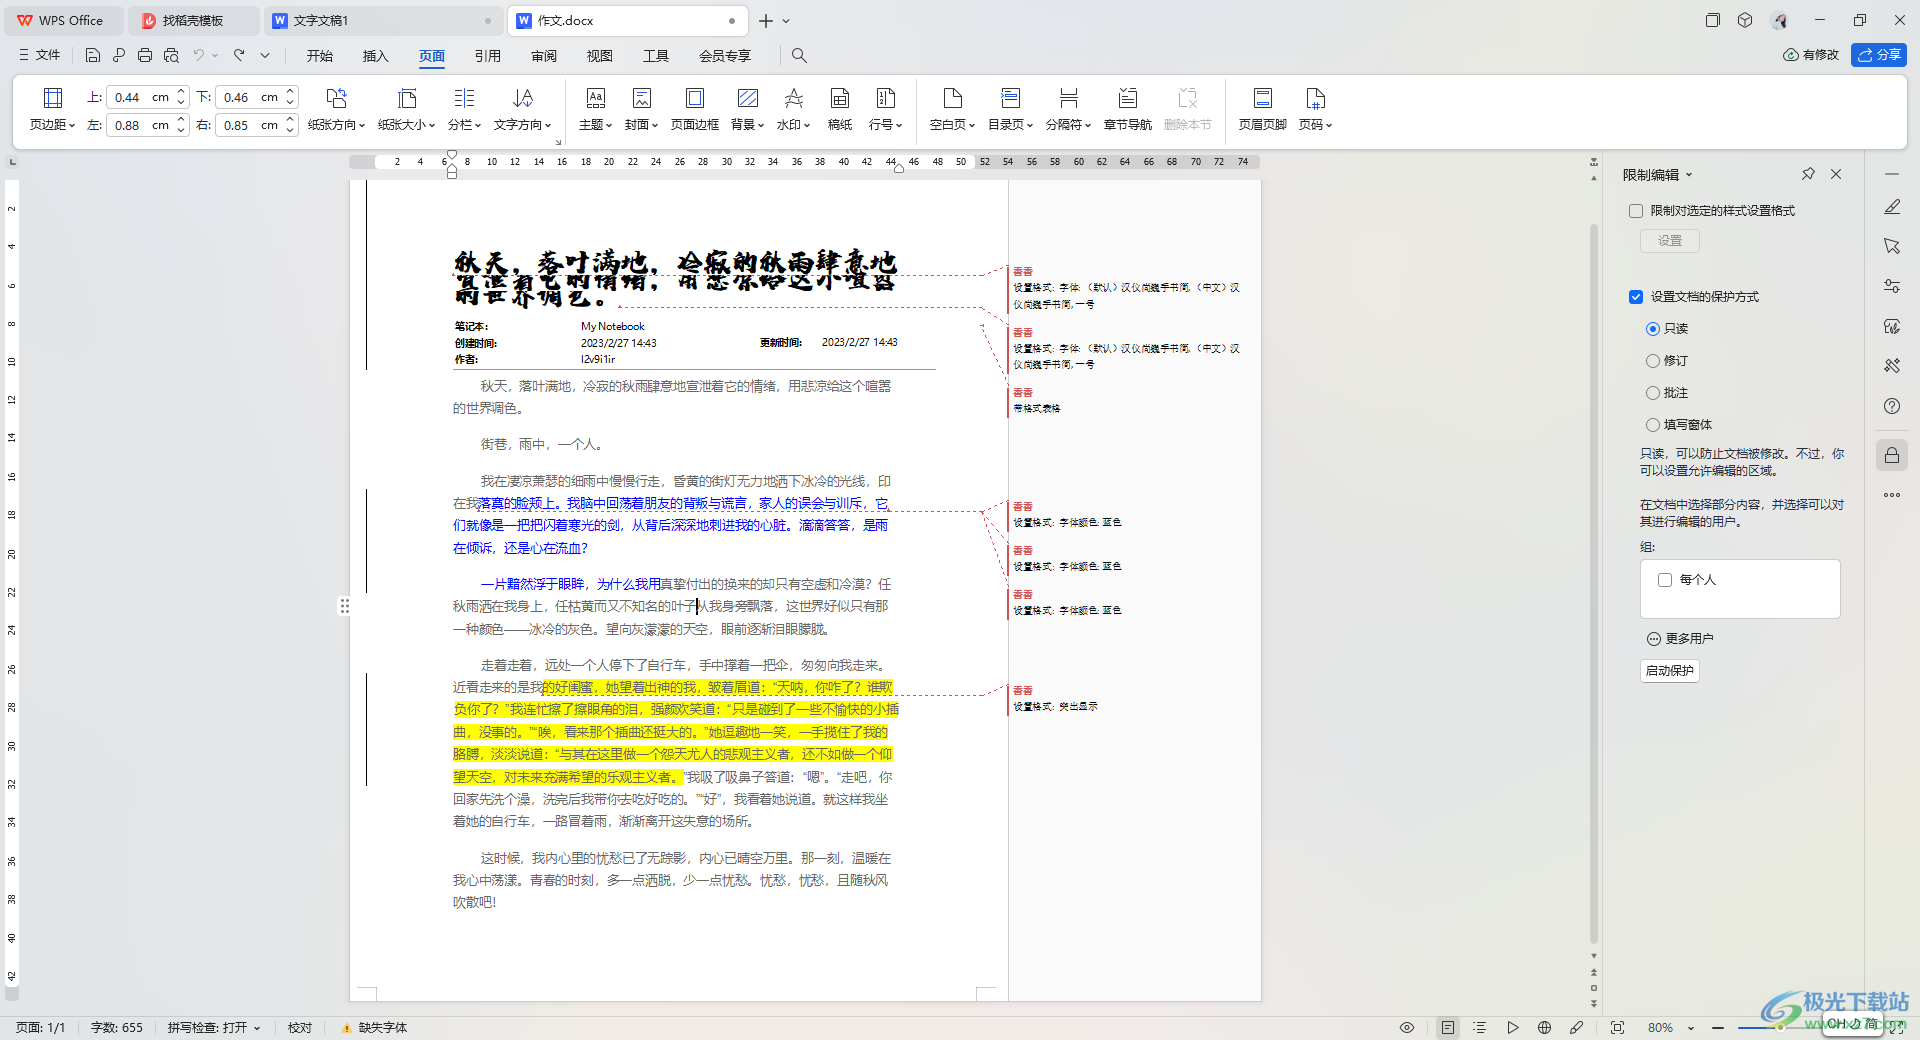Open the three dots more icon in sidebar
Image resolution: width=1920 pixels, height=1040 pixels.
click(1892, 495)
